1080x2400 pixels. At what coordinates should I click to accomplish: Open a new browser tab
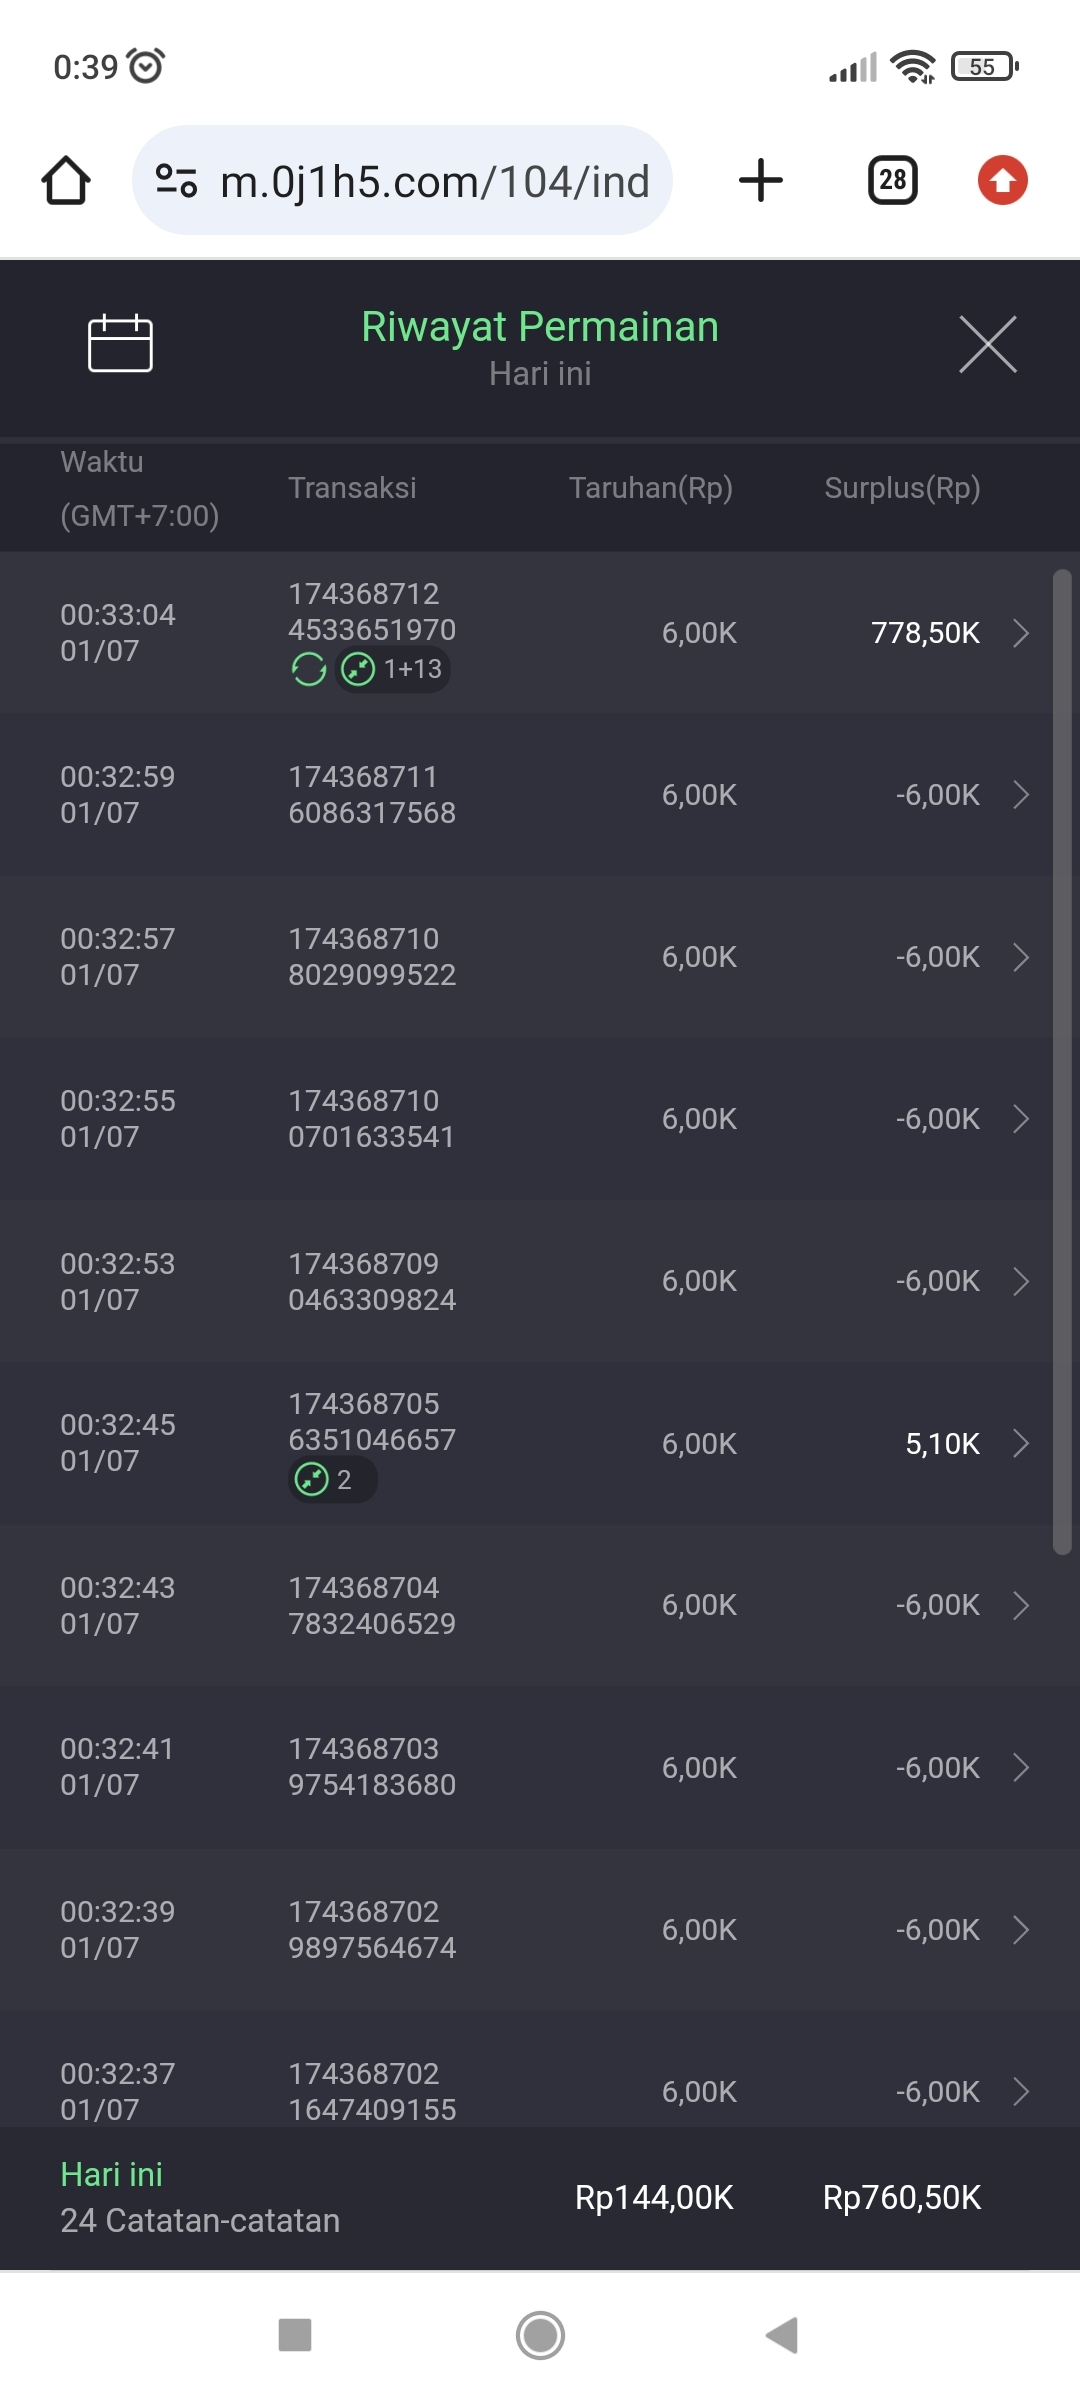(760, 181)
